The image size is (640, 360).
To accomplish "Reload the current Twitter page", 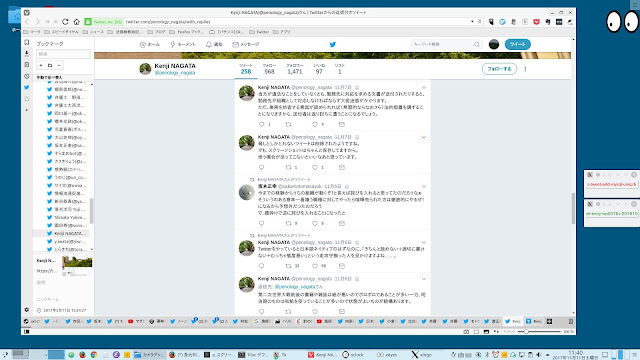I will [65, 22].
